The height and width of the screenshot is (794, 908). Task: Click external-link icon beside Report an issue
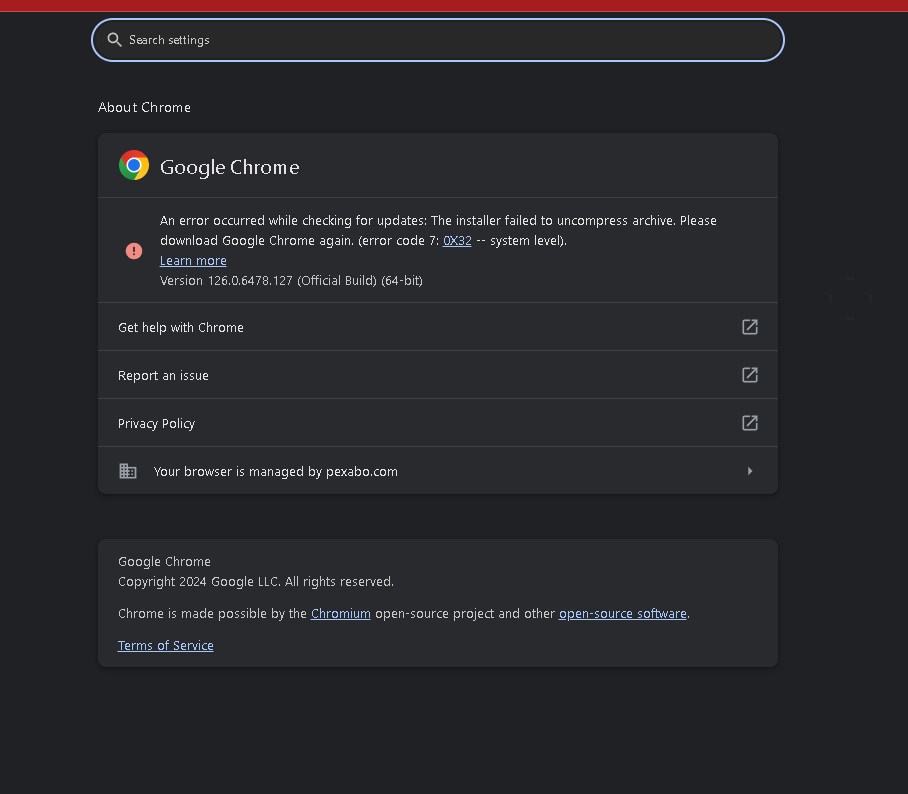pyautogui.click(x=750, y=375)
